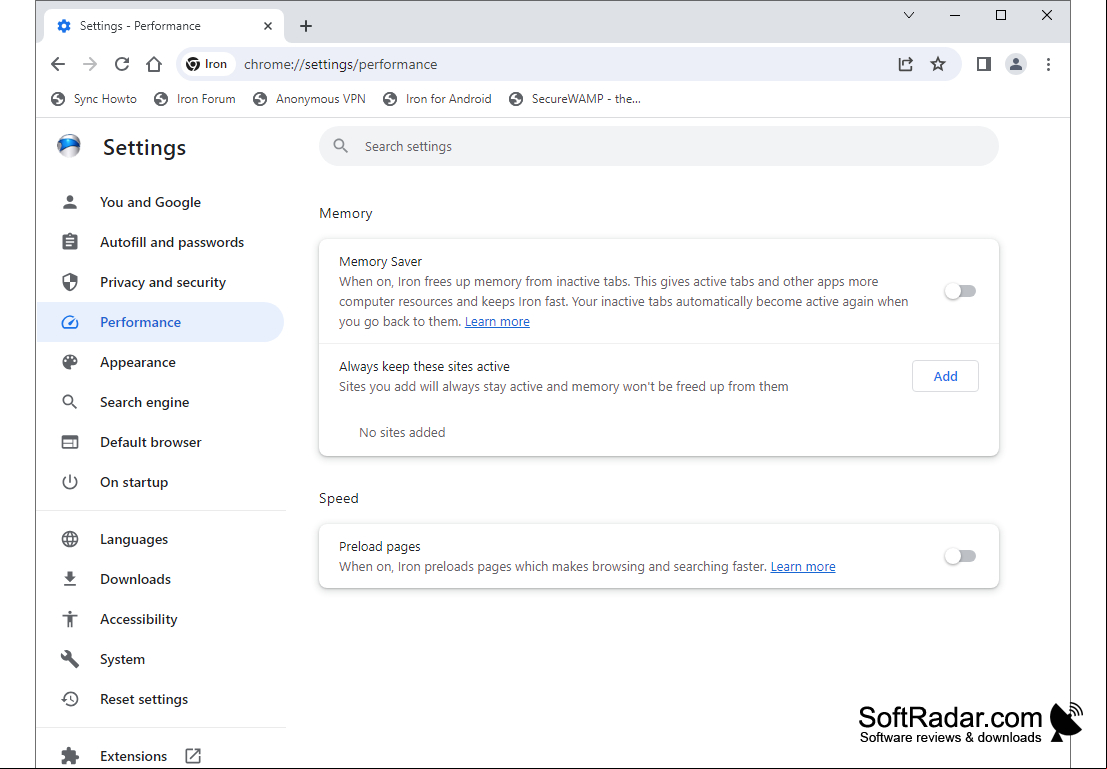This screenshot has width=1107, height=769.
Task: Open You and Google settings
Action: (x=161, y=202)
